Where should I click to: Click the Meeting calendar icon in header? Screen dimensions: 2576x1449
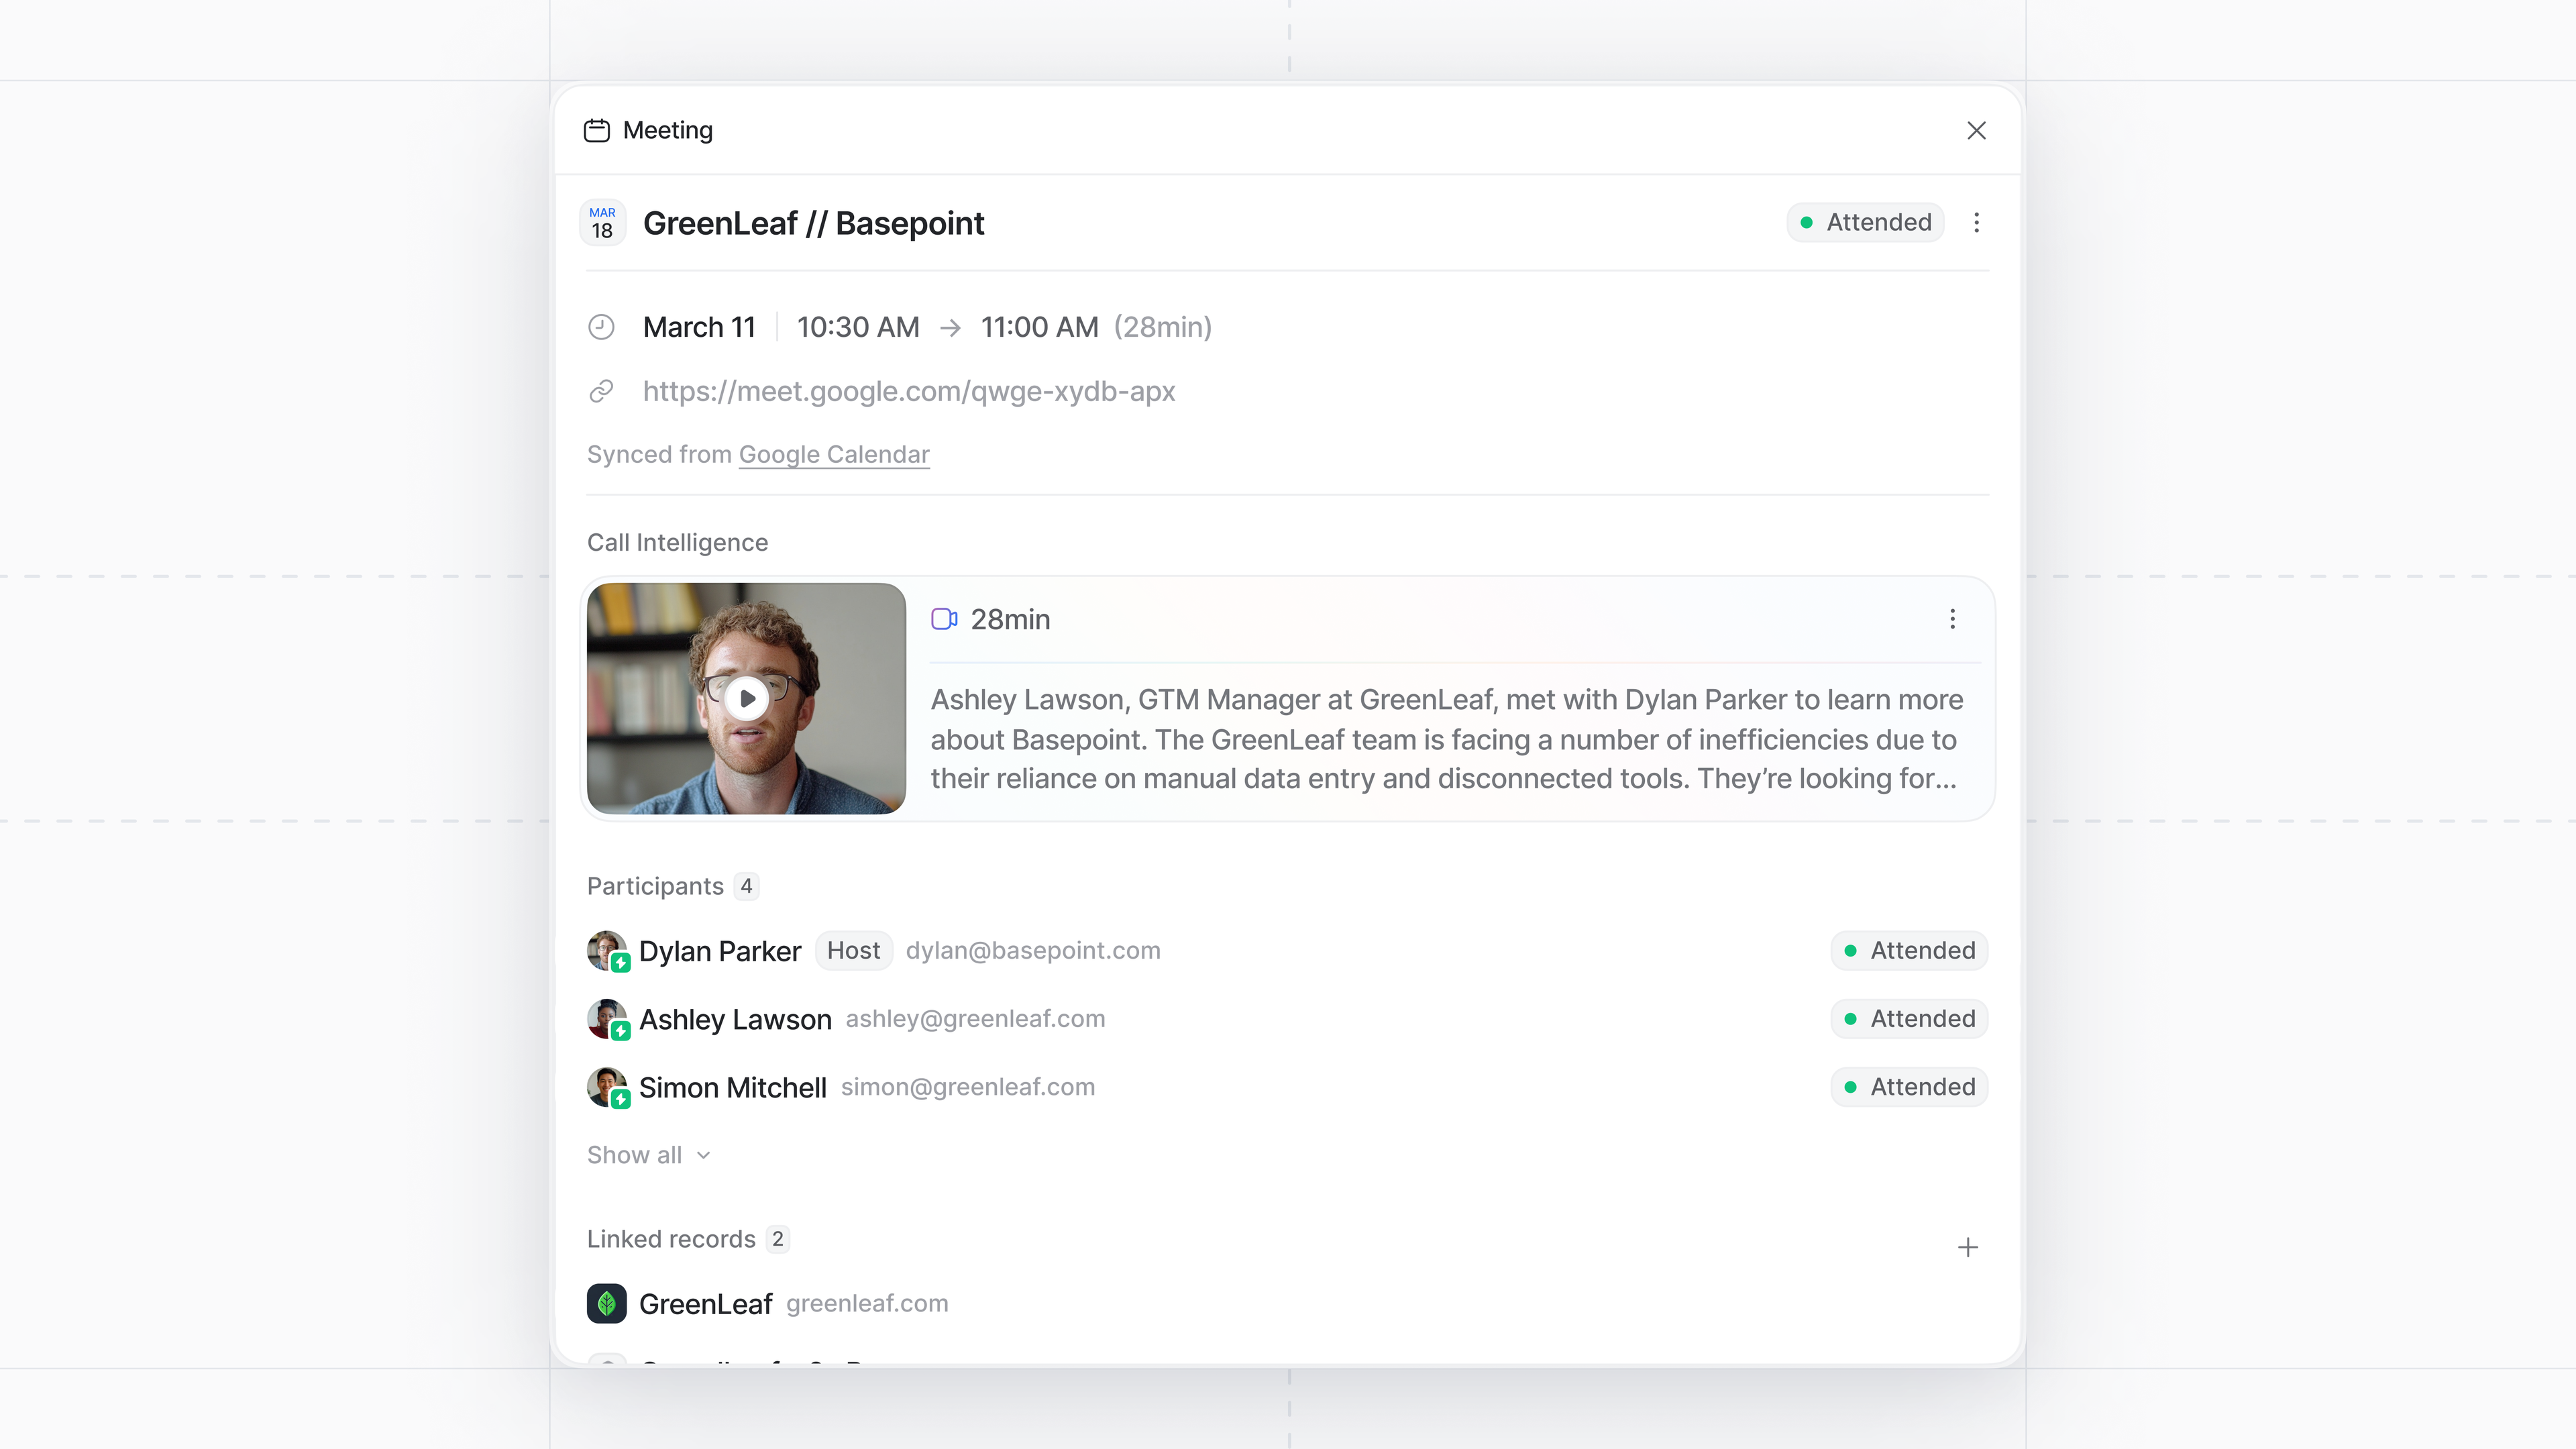[x=597, y=131]
